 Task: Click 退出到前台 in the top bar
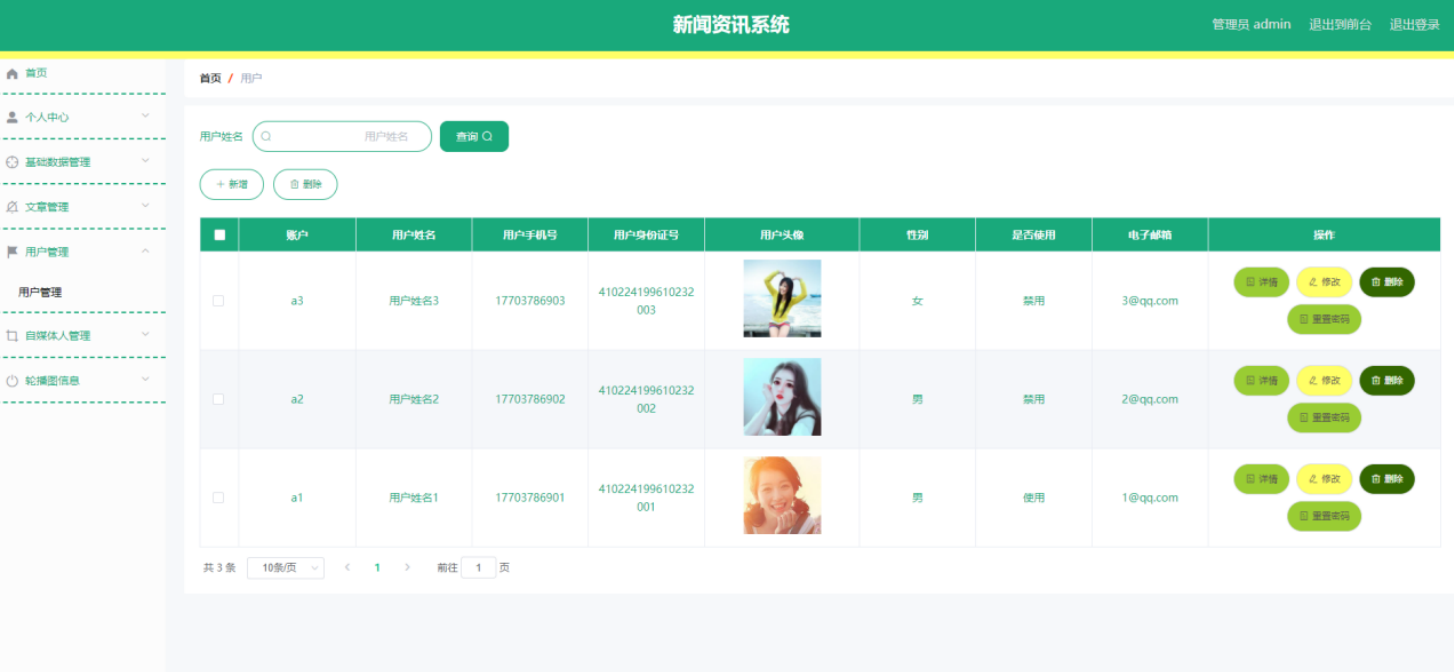(x=1340, y=25)
